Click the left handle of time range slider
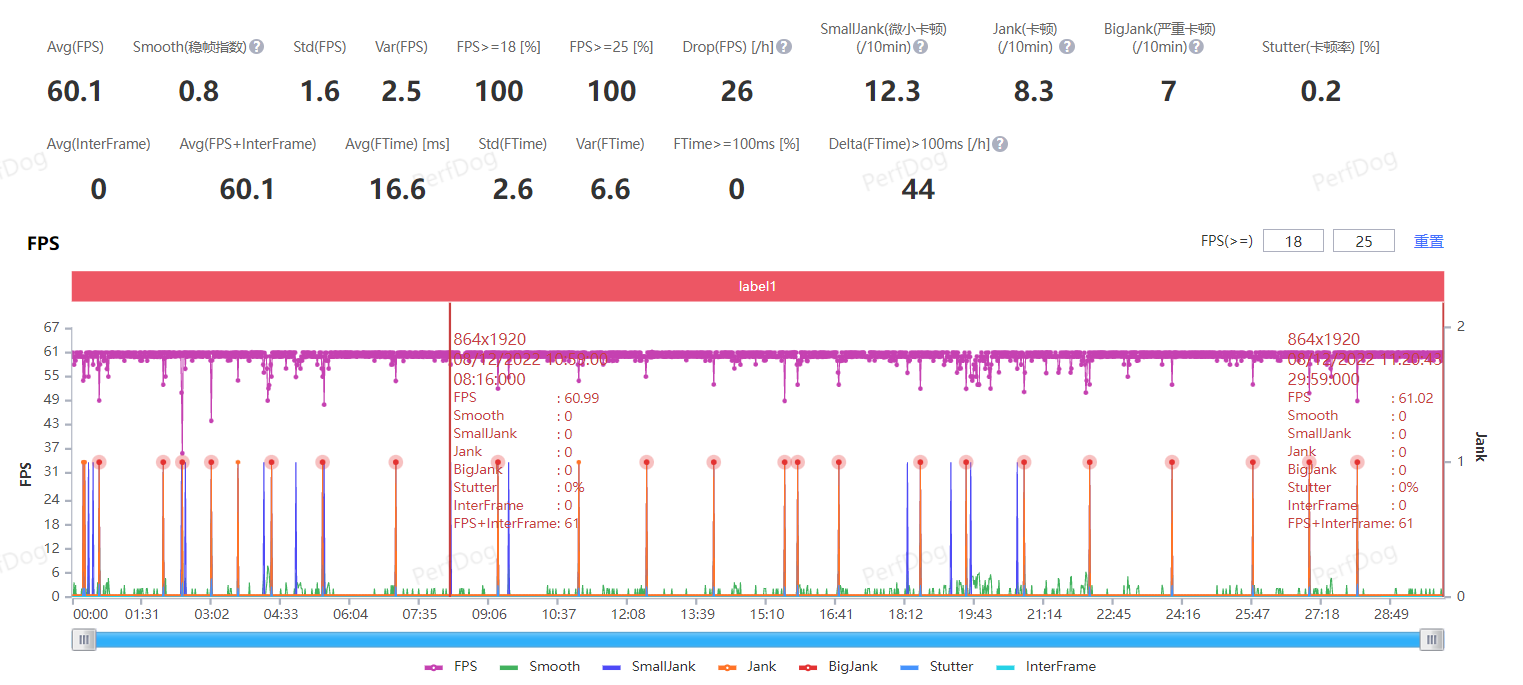The width and height of the screenshot is (1523, 685). point(84,640)
